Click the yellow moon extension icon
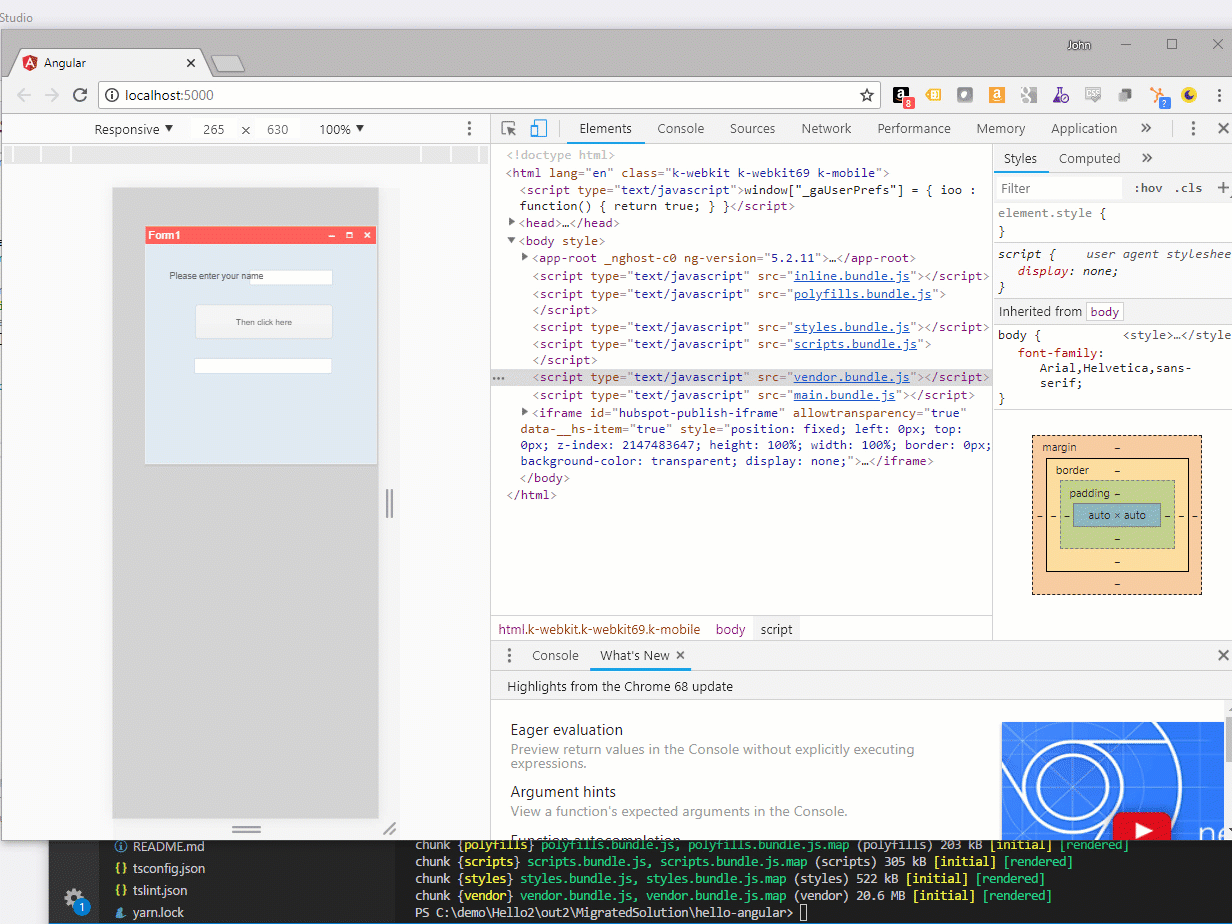The height and width of the screenshot is (924, 1232). pyautogui.click(x=1189, y=95)
